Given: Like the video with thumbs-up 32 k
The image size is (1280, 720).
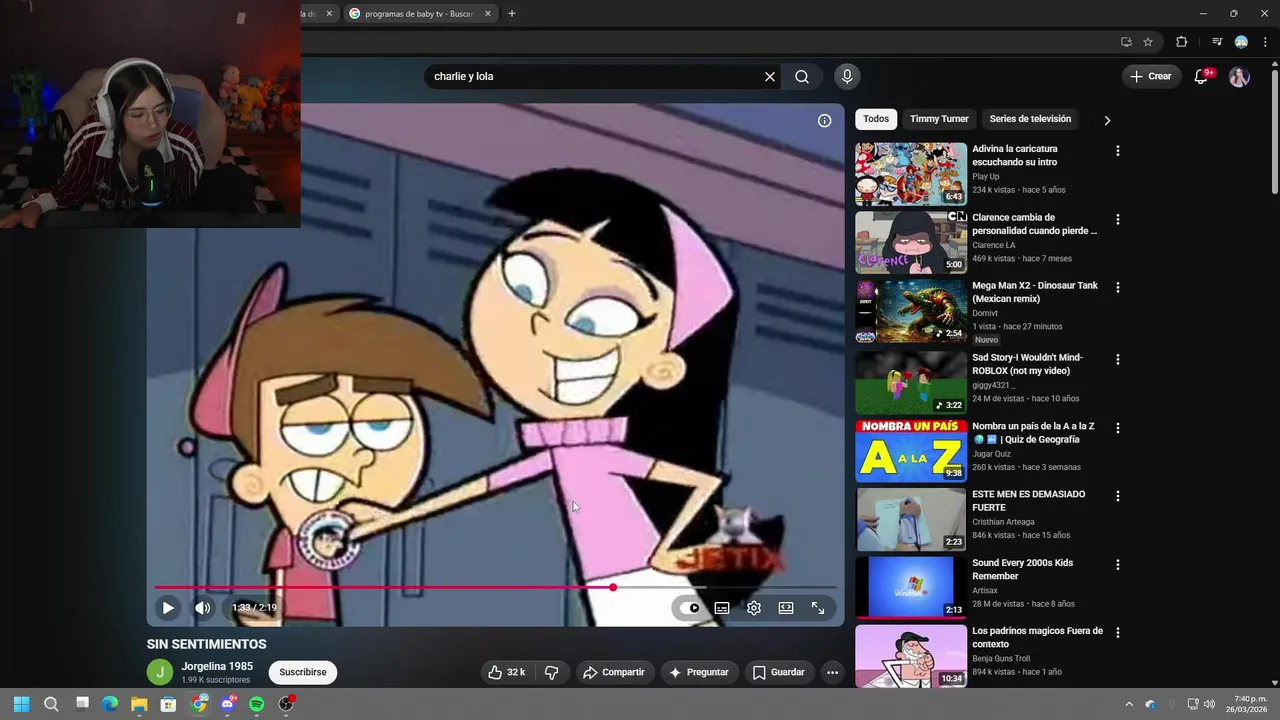Looking at the screenshot, I should [x=507, y=672].
